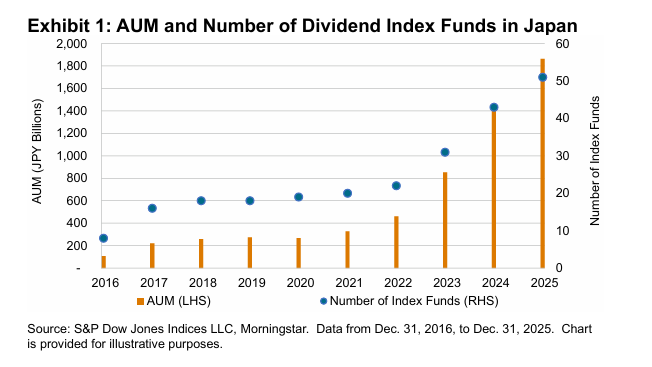Image resolution: width=652 pixels, height=367 pixels.
Task: Click the 200 left-axis value
Action: pyautogui.click(x=77, y=246)
